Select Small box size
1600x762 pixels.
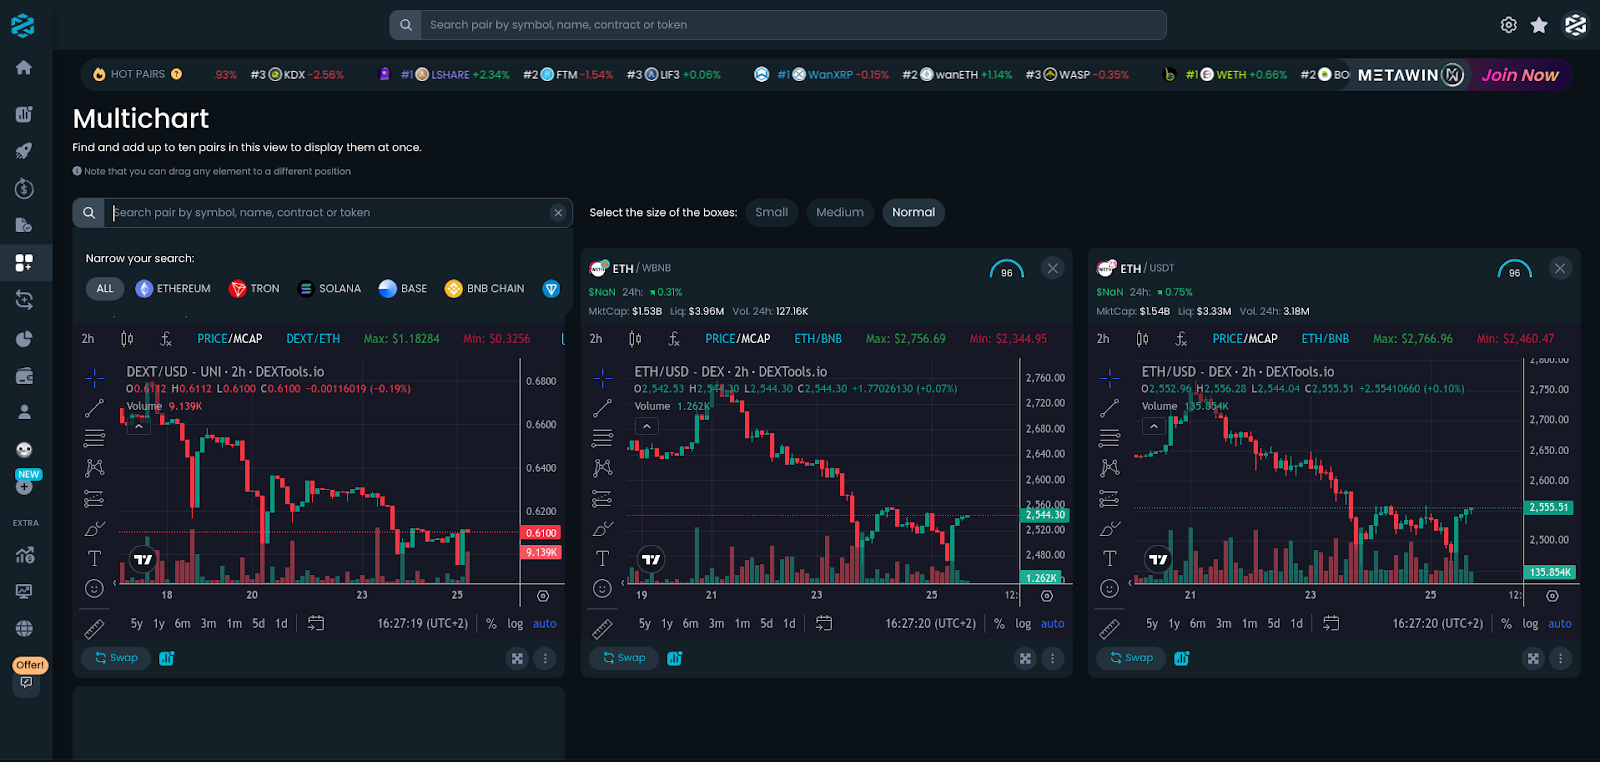[771, 212]
